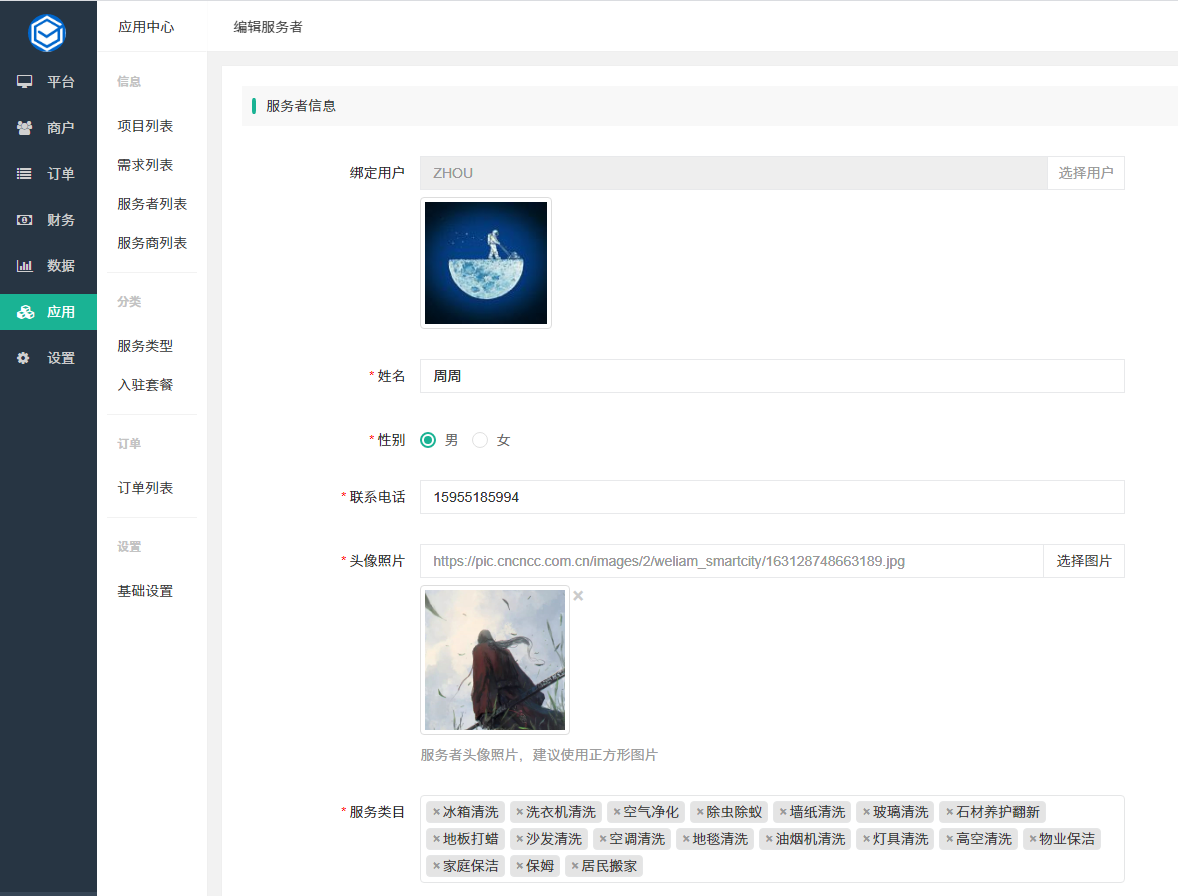Image resolution: width=1178 pixels, height=896 pixels.
Task: Click the 选择用户 button
Action: [x=1086, y=173]
